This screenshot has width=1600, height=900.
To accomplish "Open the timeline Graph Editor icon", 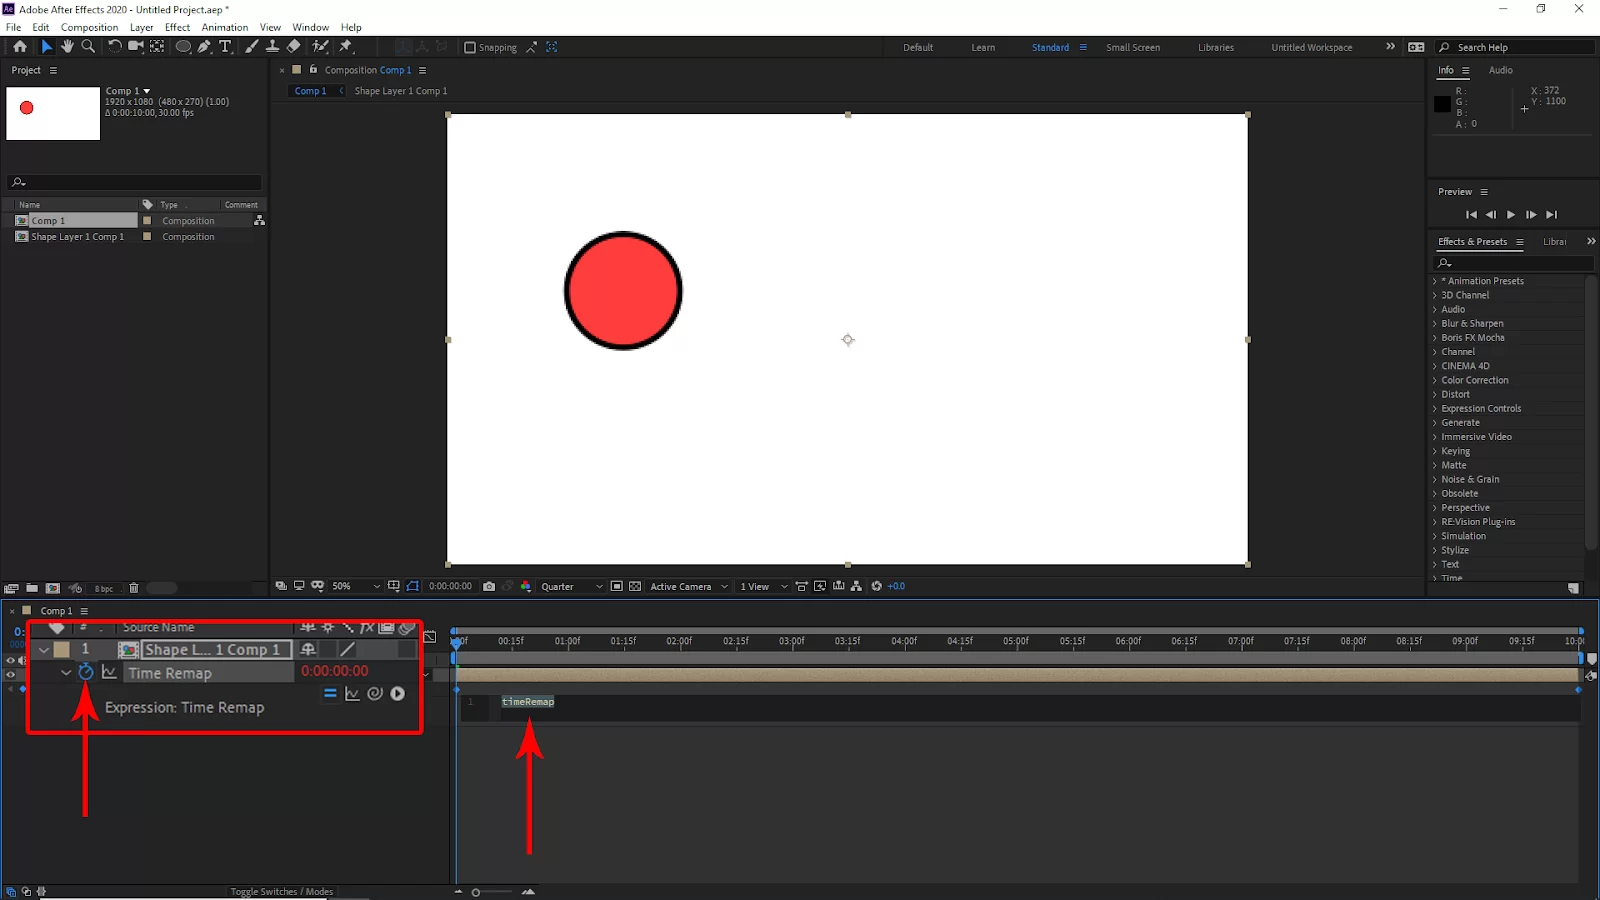I will (x=429, y=636).
